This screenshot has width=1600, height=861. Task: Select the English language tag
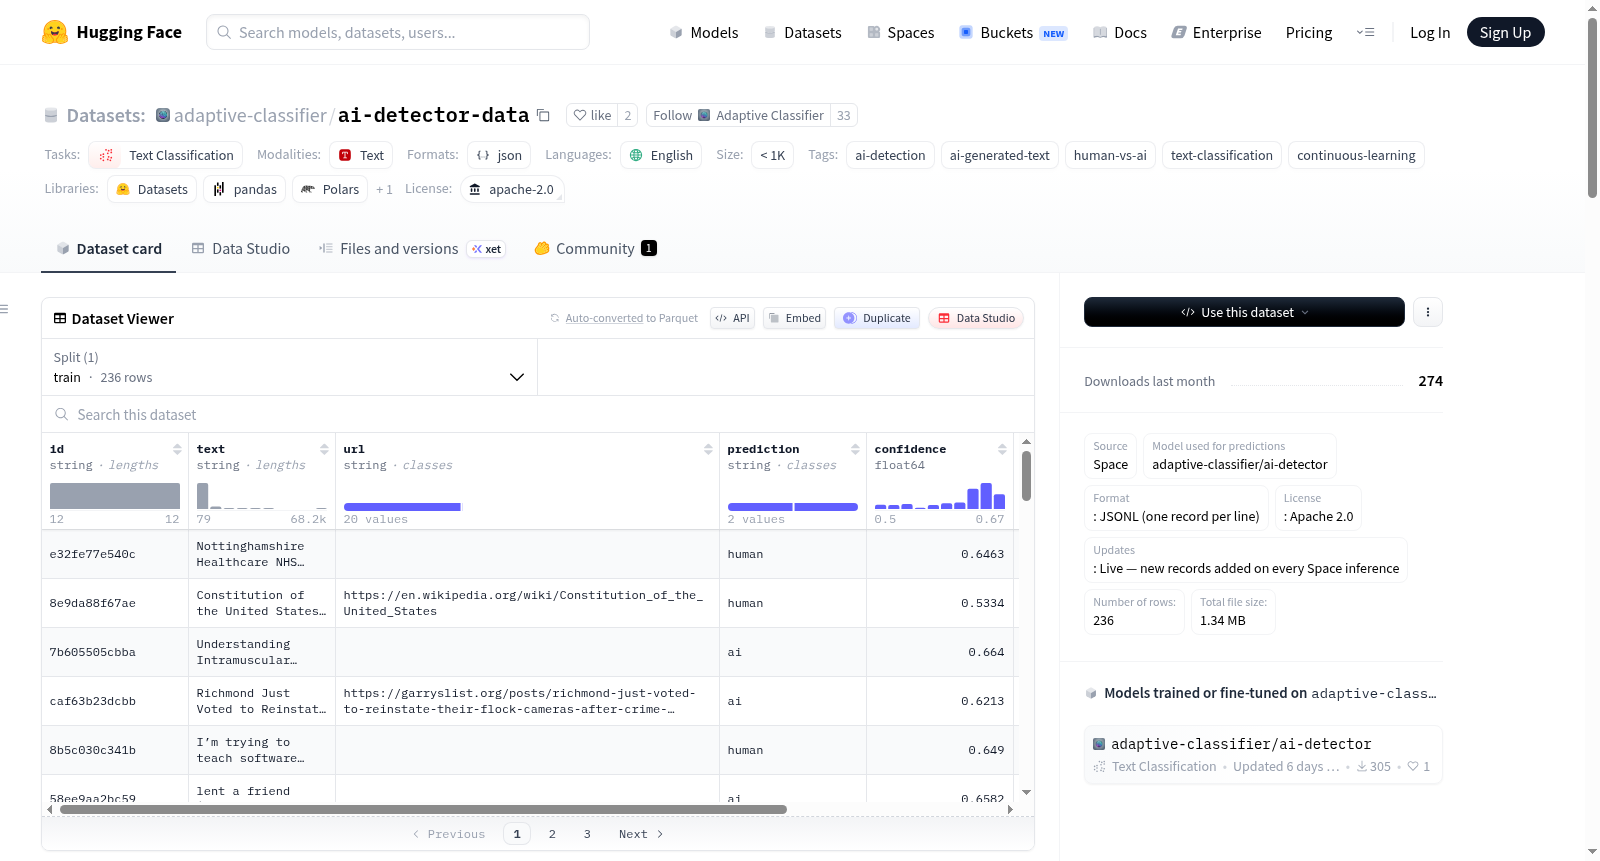tap(661, 155)
